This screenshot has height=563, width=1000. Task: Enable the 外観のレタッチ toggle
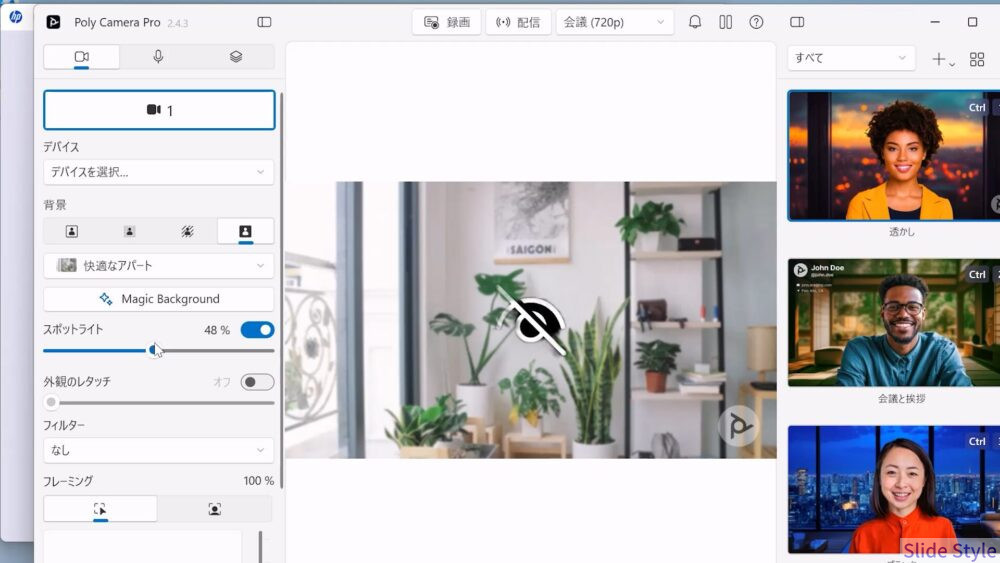click(x=257, y=382)
